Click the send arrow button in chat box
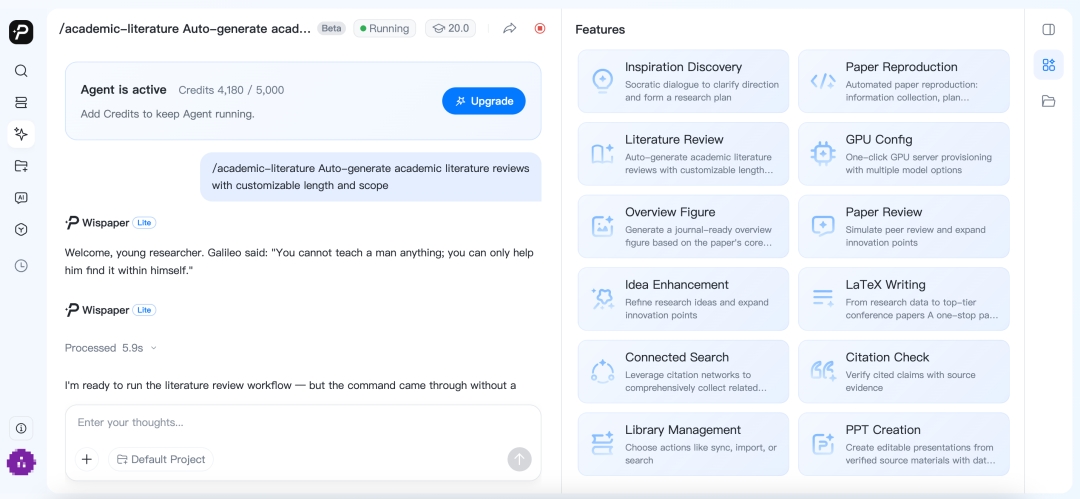The height and width of the screenshot is (499, 1080). (x=519, y=459)
